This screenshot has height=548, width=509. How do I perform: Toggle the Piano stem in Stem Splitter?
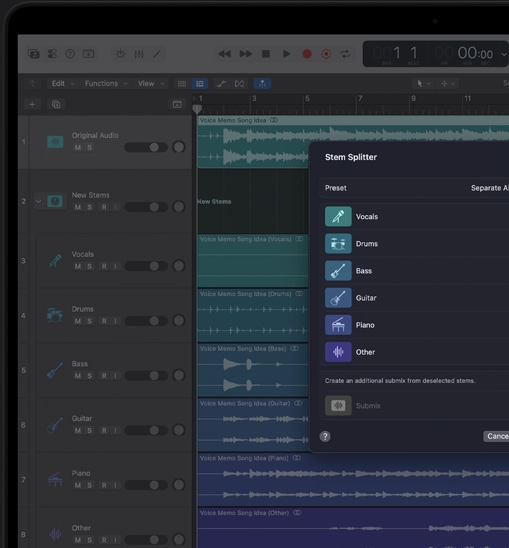pos(338,325)
